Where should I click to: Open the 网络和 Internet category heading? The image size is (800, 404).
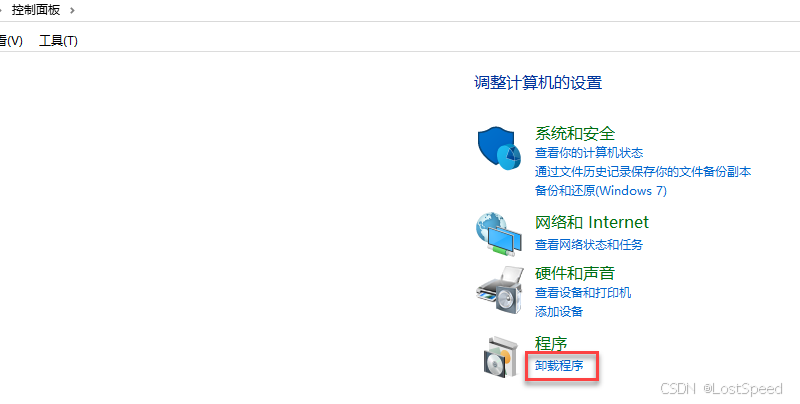pyautogui.click(x=591, y=222)
